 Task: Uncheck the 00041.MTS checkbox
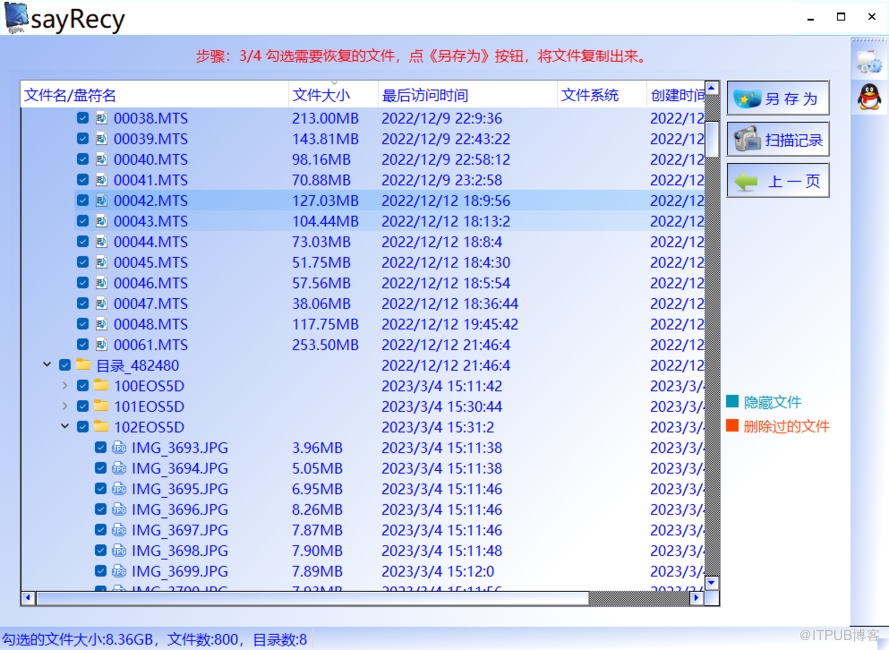point(83,180)
